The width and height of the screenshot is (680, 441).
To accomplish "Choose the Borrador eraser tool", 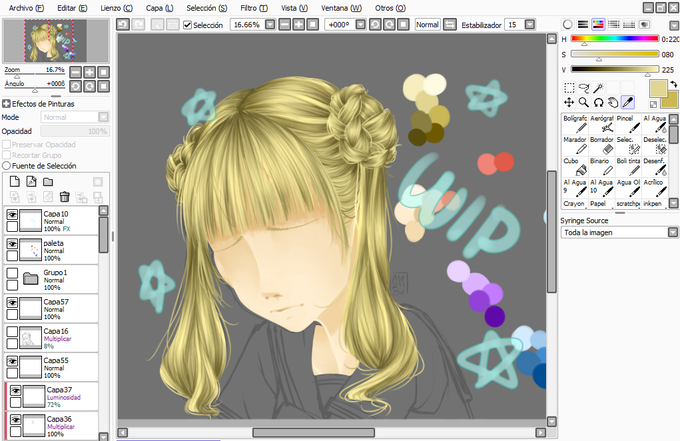I will coord(602,145).
